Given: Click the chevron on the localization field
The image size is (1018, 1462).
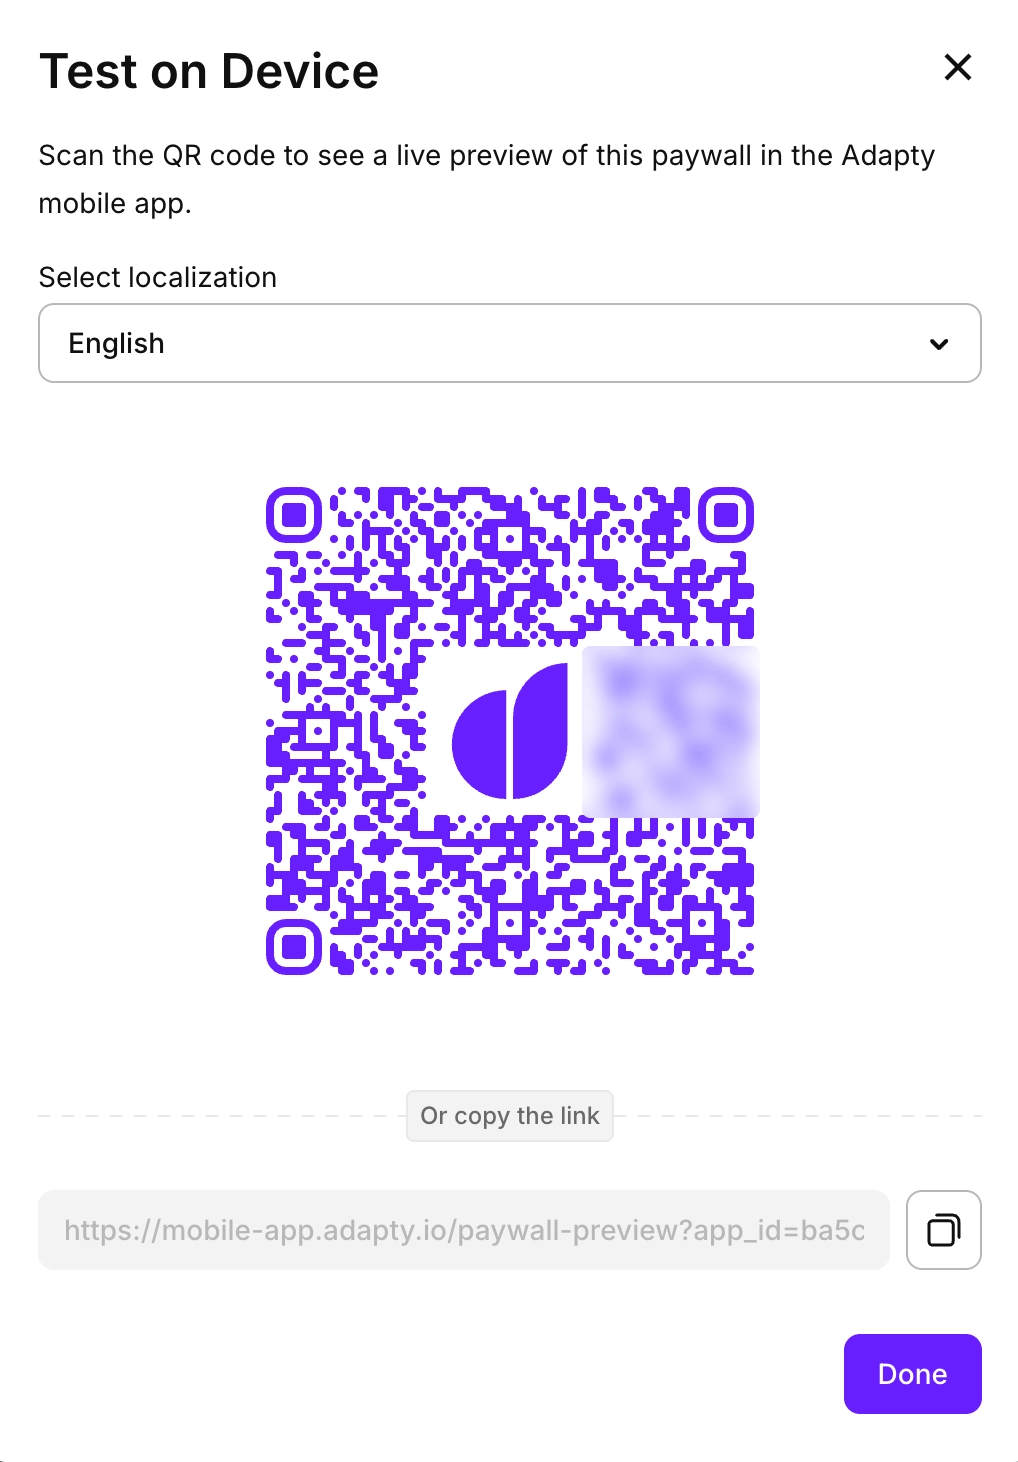Looking at the screenshot, I should (937, 344).
